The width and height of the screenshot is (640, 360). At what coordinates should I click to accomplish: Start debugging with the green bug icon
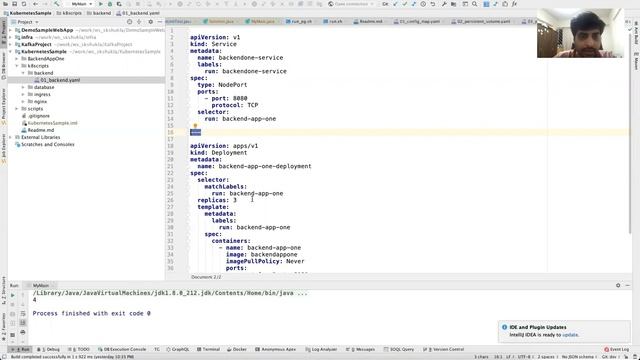(x=110, y=4)
